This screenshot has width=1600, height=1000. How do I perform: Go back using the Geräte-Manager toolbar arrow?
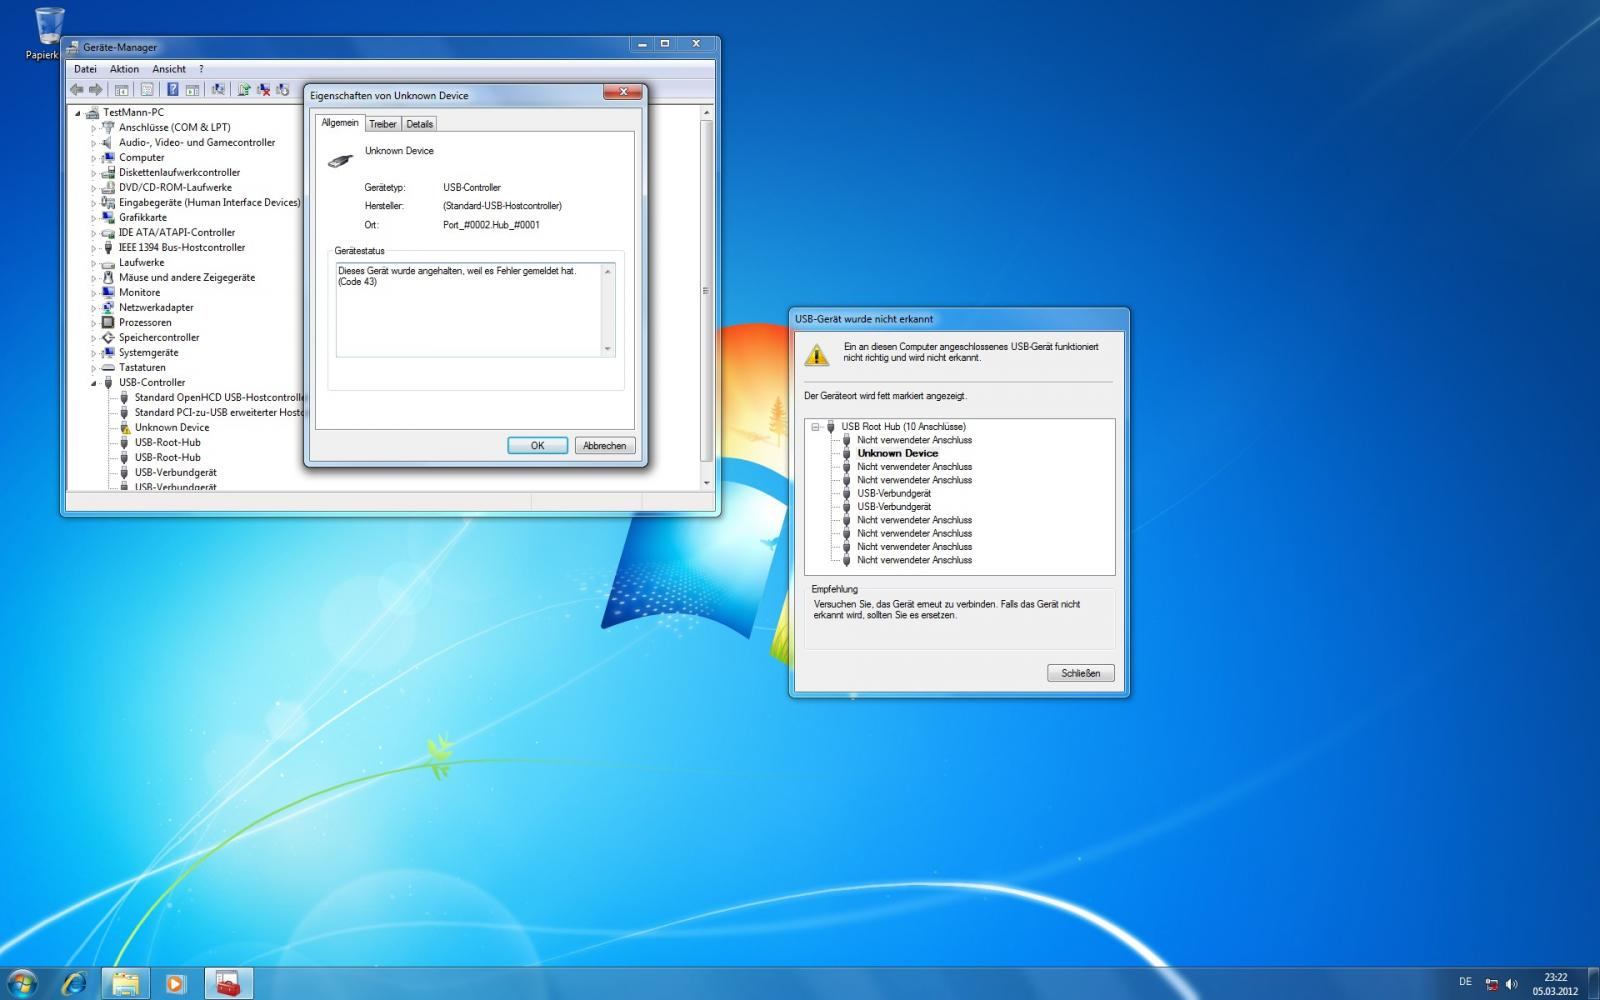click(x=77, y=90)
